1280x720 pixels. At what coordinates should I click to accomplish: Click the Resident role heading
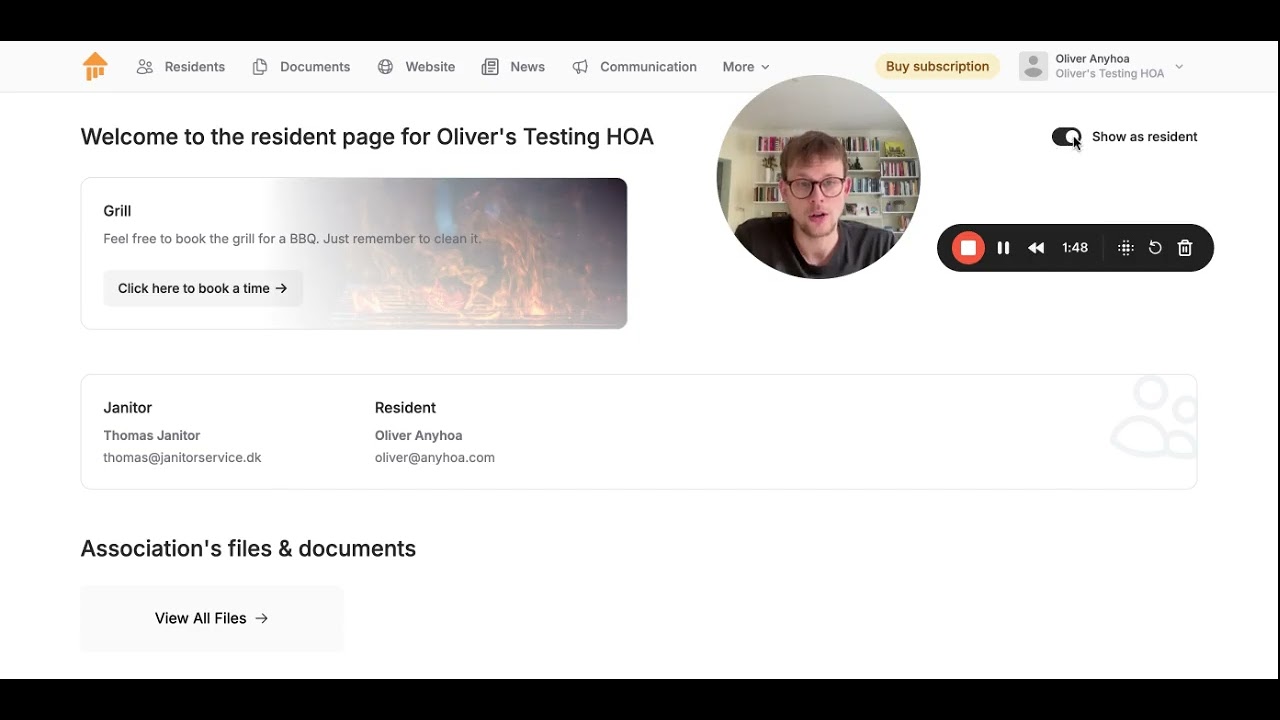click(405, 408)
